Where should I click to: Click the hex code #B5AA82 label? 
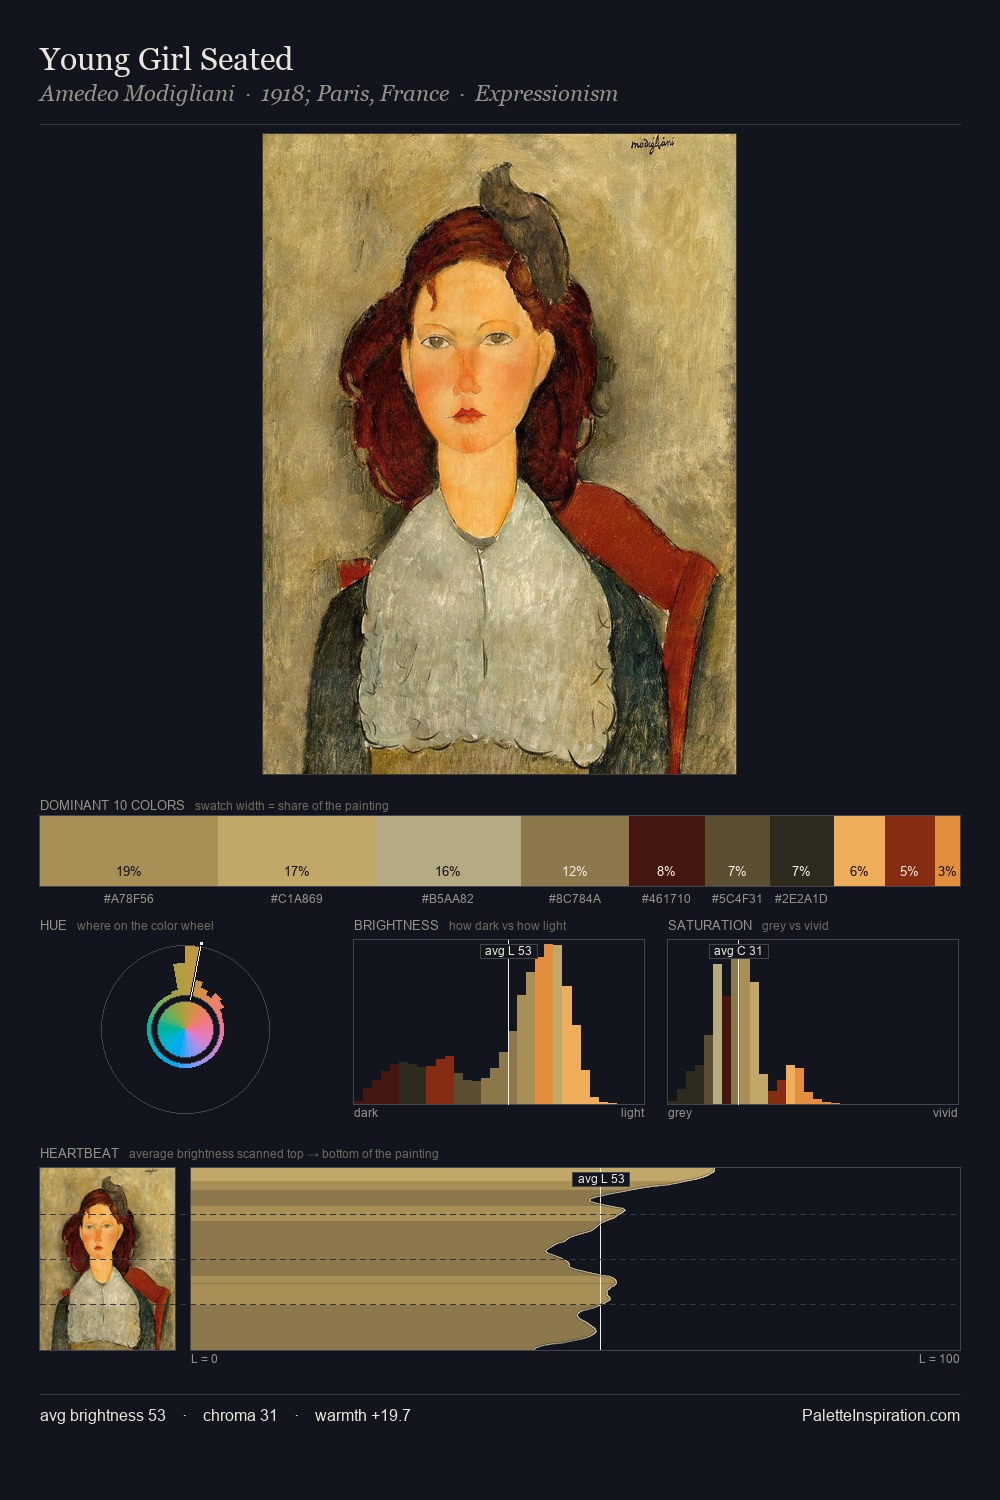[x=448, y=899]
